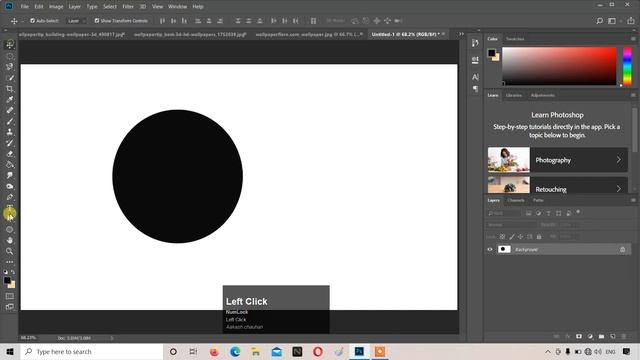640x360 pixels.
Task: Select the Clone Stamp tool
Action: (10, 132)
